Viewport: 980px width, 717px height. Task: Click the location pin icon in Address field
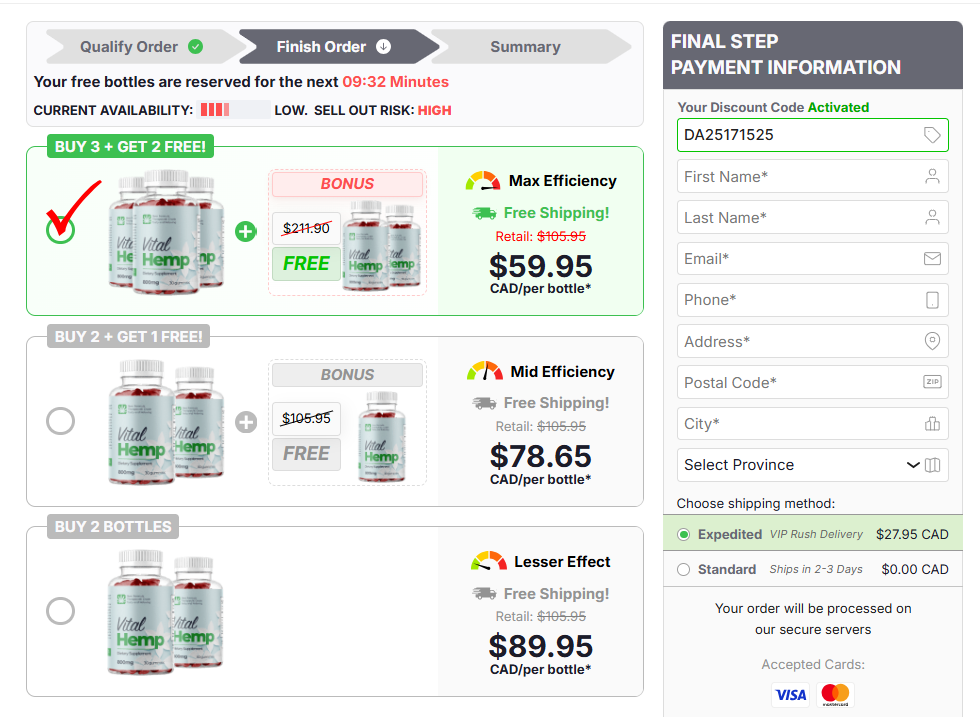point(932,341)
